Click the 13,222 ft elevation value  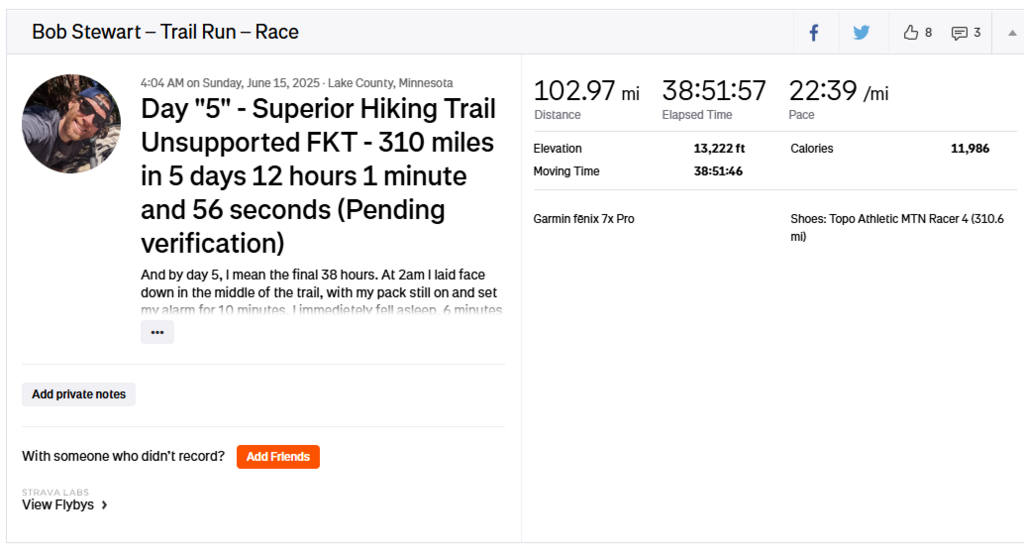(719, 148)
